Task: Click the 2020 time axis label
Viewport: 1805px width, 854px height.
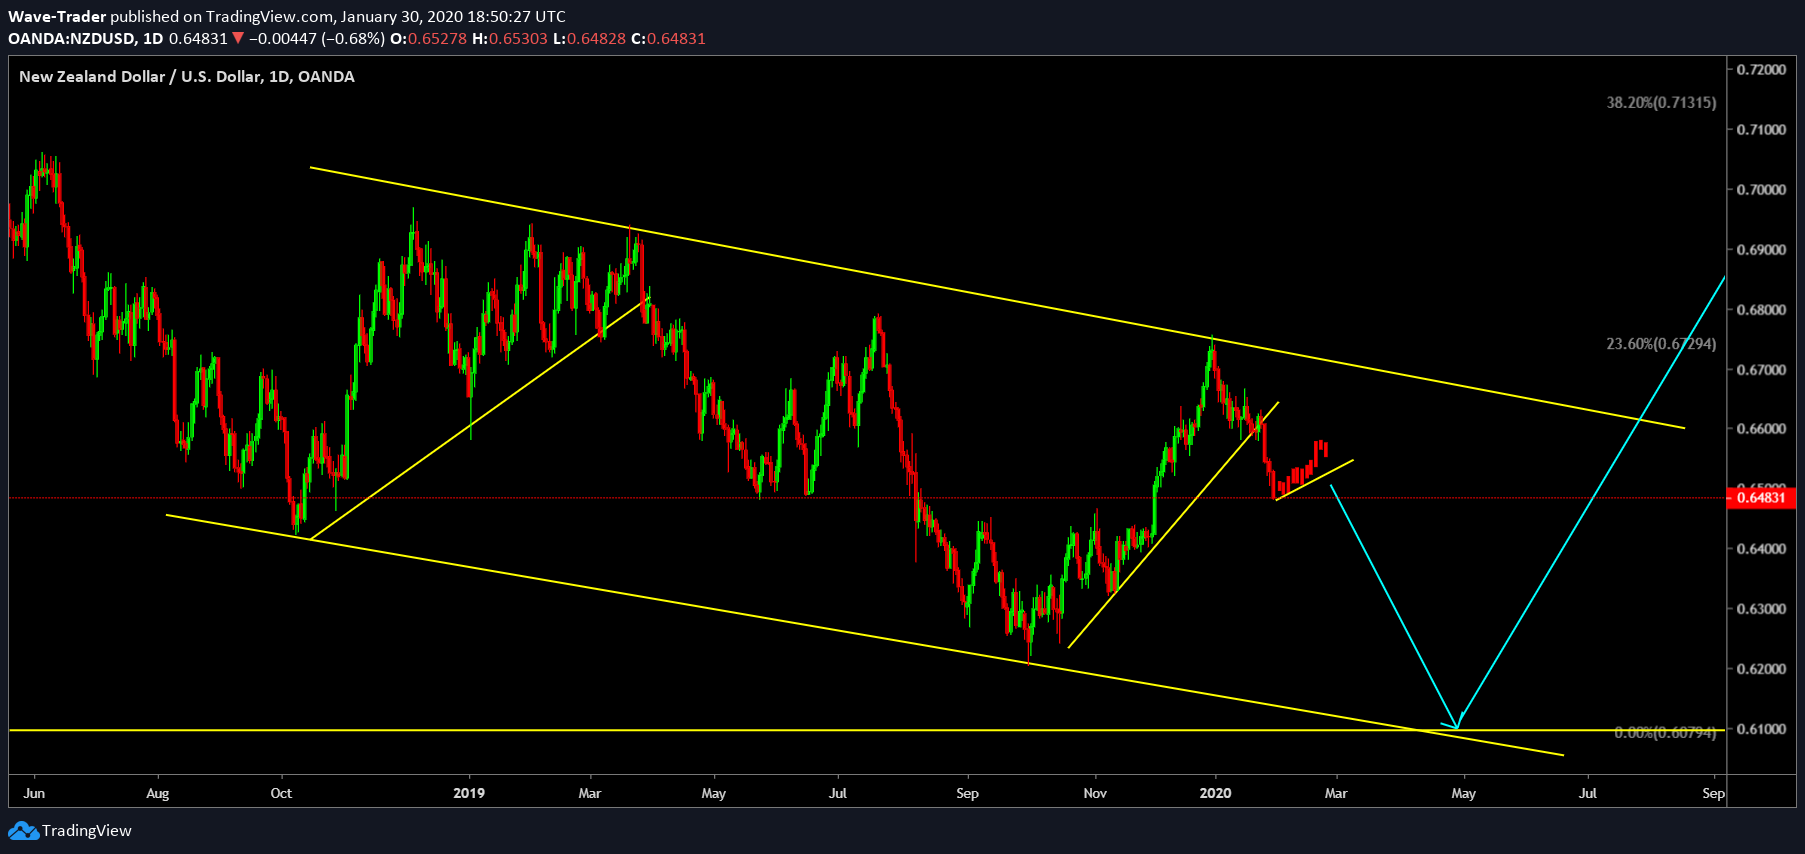Action: [x=1215, y=793]
